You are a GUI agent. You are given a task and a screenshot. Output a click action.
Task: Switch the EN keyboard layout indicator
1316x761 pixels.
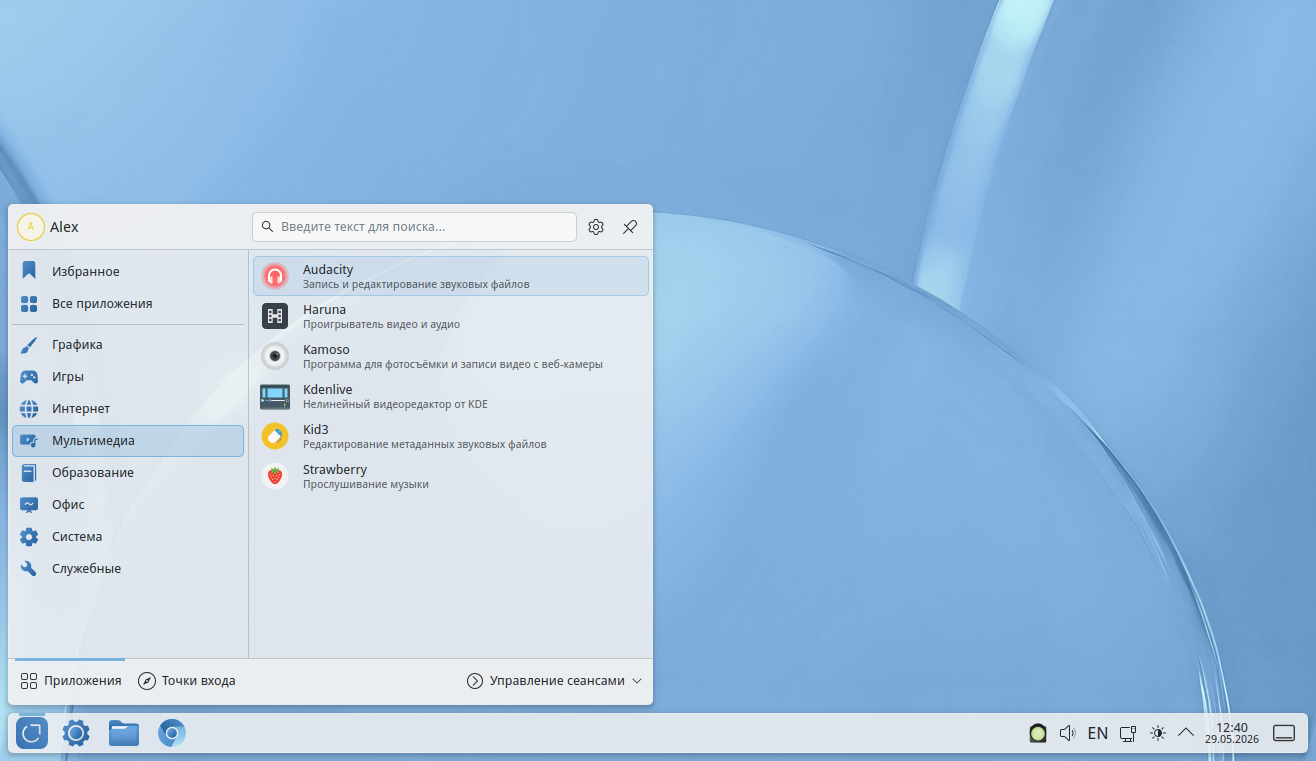tap(1097, 733)
